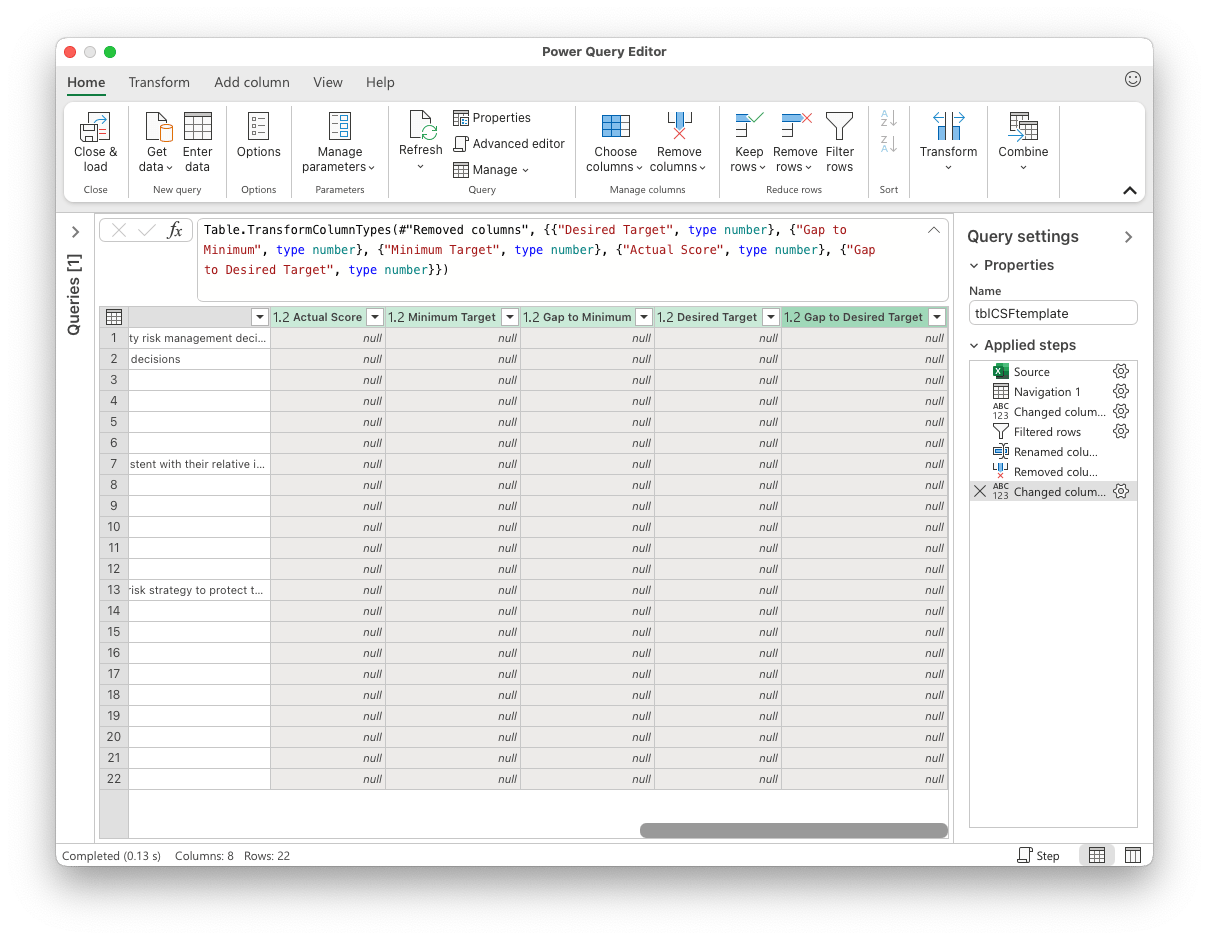The width and height of the screenshot is (1209, 940).
Task: Select row number 13 header
Action: (x=114, y=590)
